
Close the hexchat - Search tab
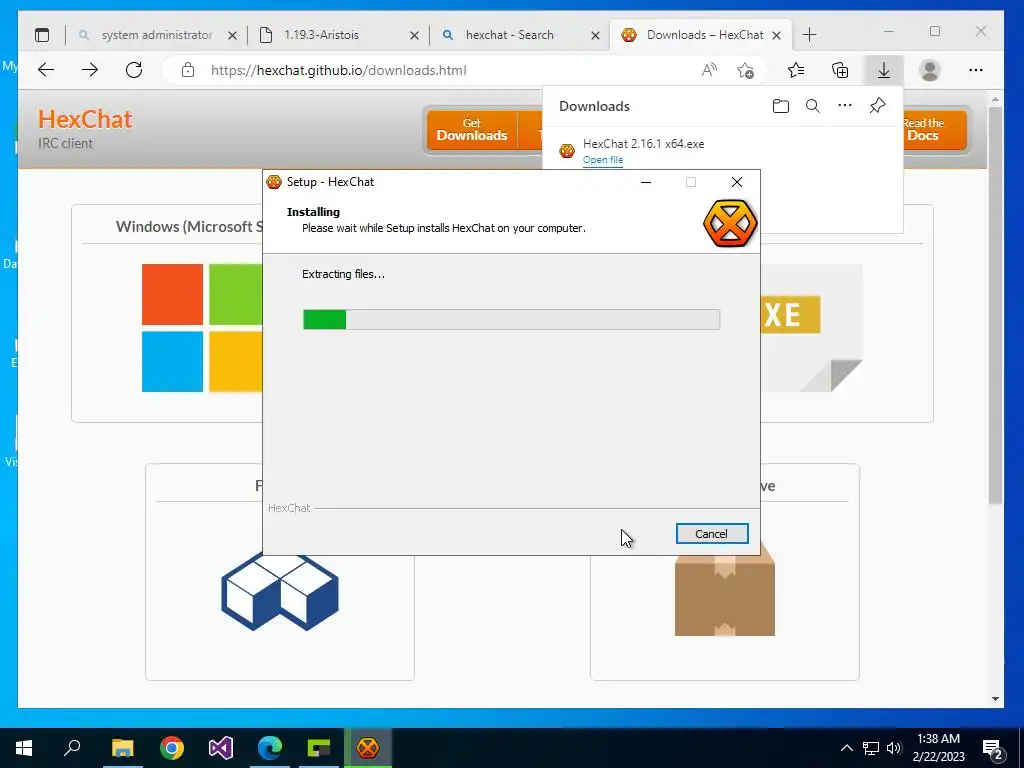(x=595, y=35)
